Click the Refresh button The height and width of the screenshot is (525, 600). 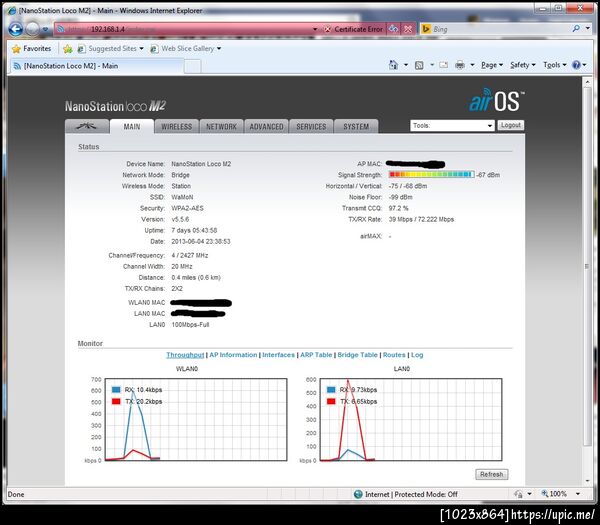click(492, 474)
